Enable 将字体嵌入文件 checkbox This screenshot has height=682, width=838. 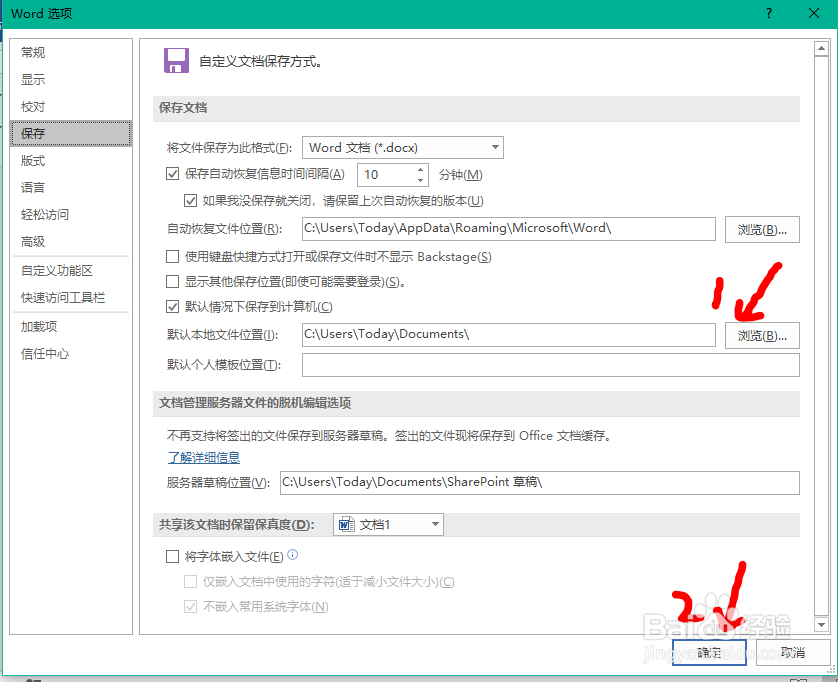click(172, 556)
